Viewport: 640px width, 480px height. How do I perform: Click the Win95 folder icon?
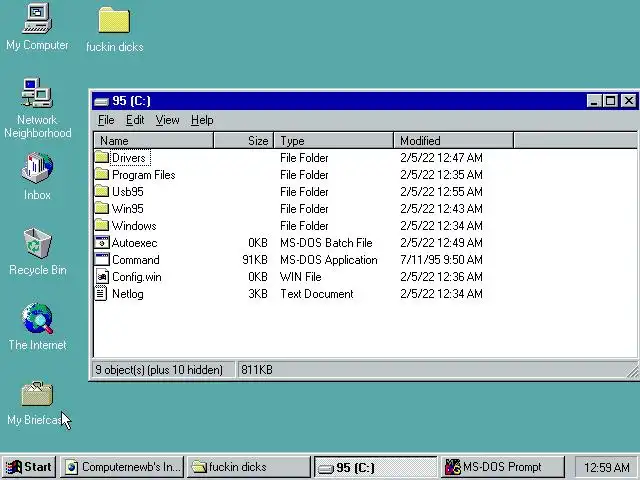coord(102,209)
